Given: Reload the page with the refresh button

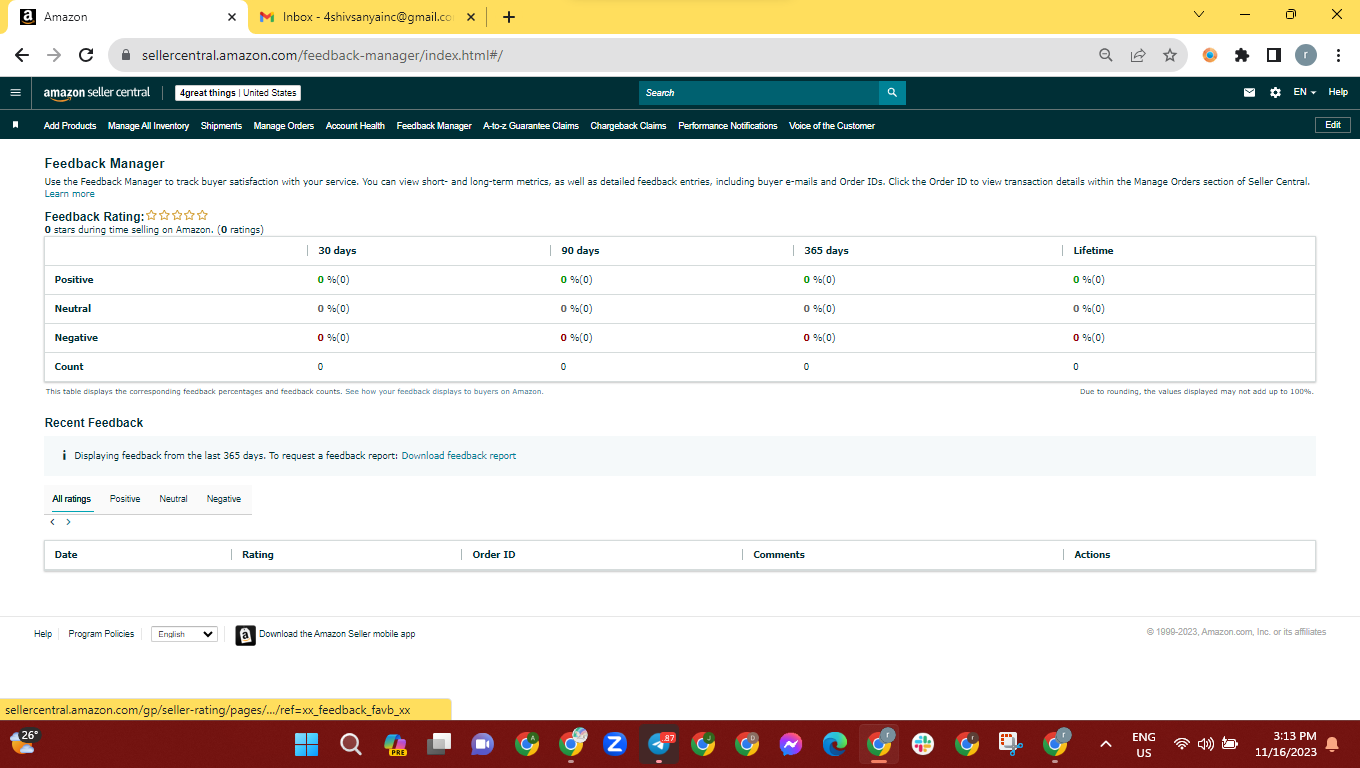Looking at the screenshot, I should [86, 55].
